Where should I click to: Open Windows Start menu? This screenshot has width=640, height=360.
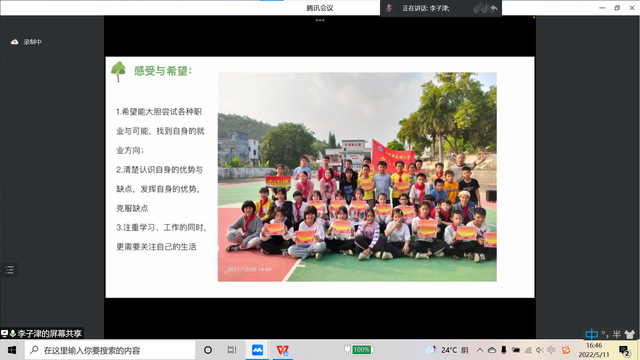12,350
